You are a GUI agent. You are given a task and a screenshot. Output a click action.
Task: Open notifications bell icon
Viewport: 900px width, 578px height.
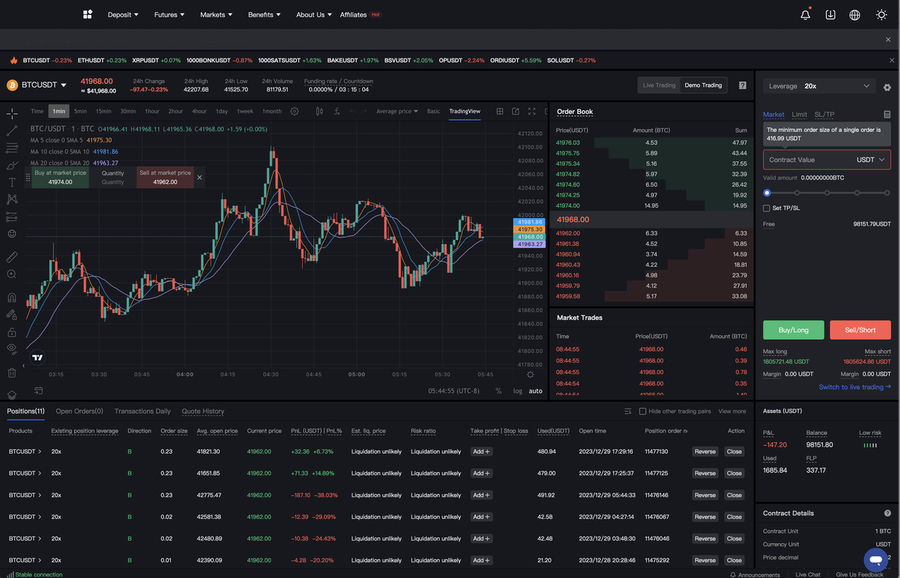point(805,15)
